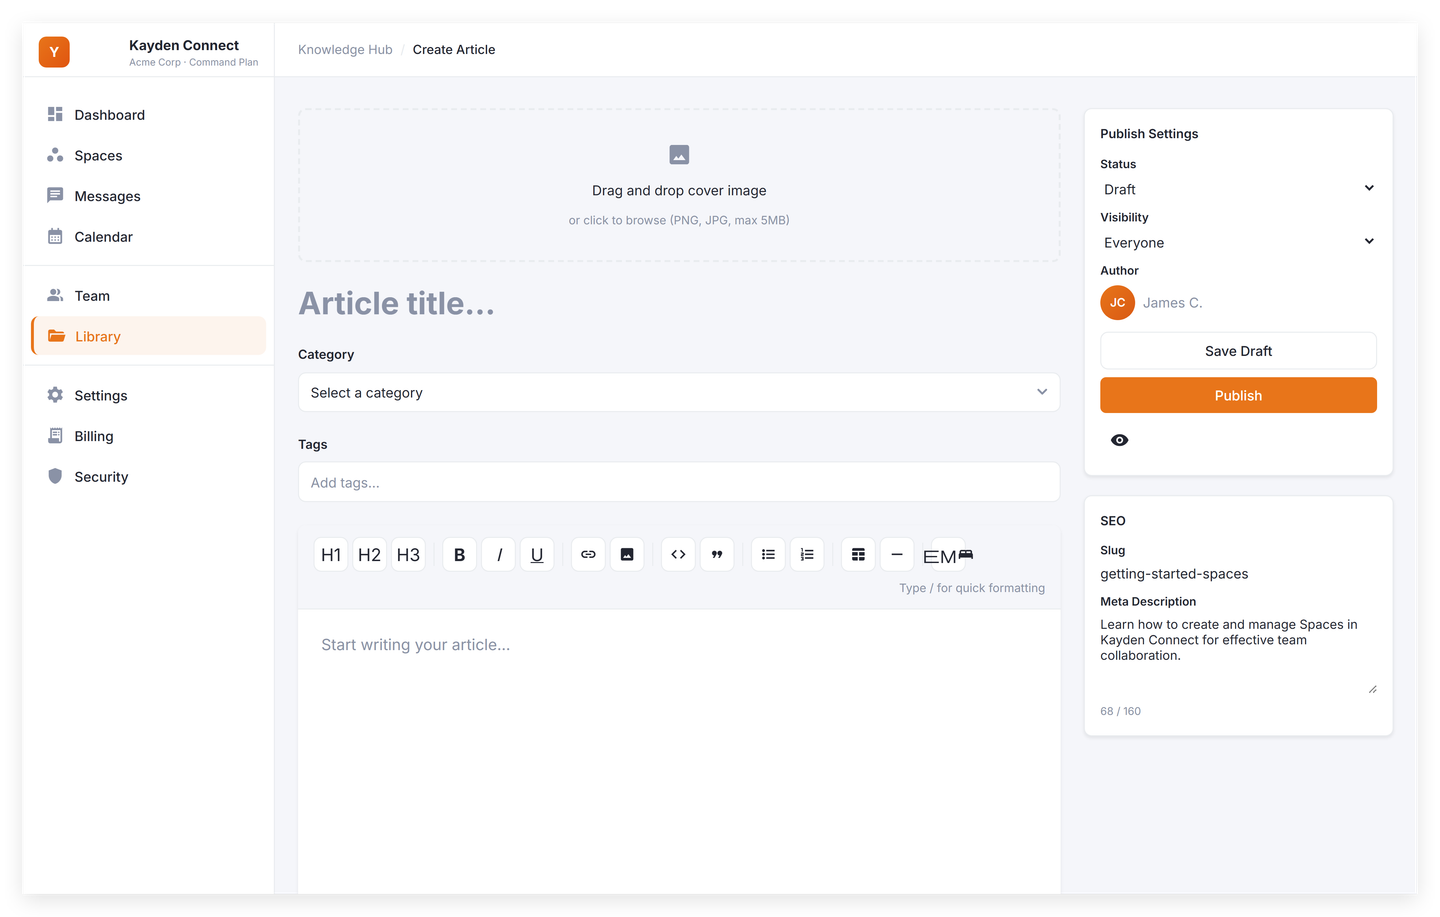Click the SEO panel heading
The image size is (1440, 917).
coord(1113,521)
